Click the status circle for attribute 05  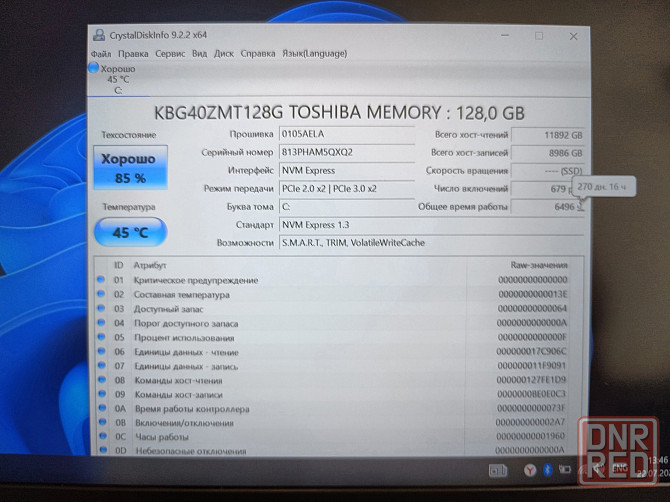[101, 337]
